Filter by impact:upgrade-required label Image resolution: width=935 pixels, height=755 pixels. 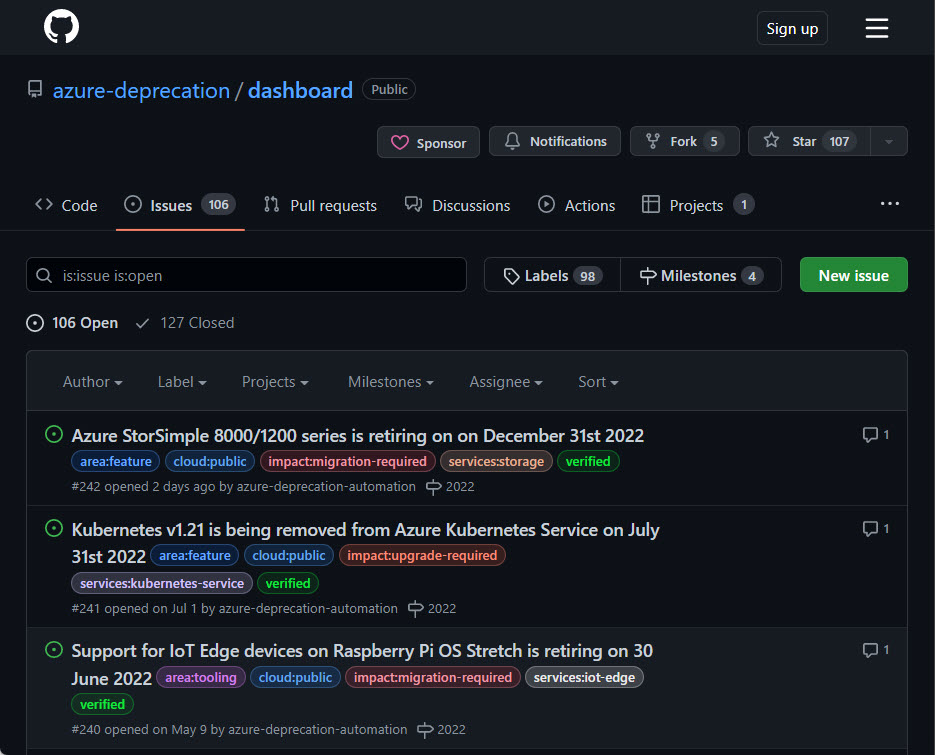tap(422, 556)
